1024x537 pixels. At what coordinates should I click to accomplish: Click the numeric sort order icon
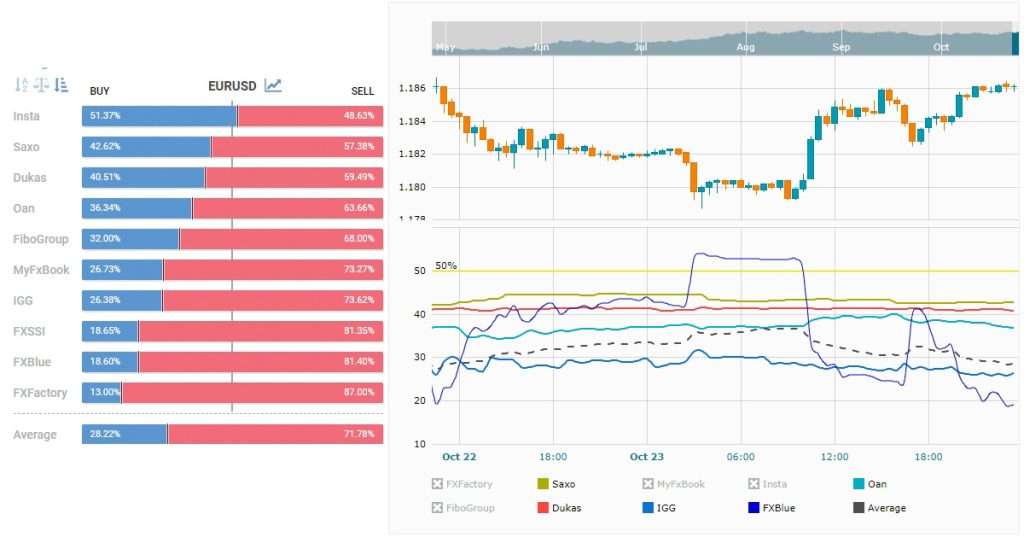pyautogui.click(x=22, y=86)
